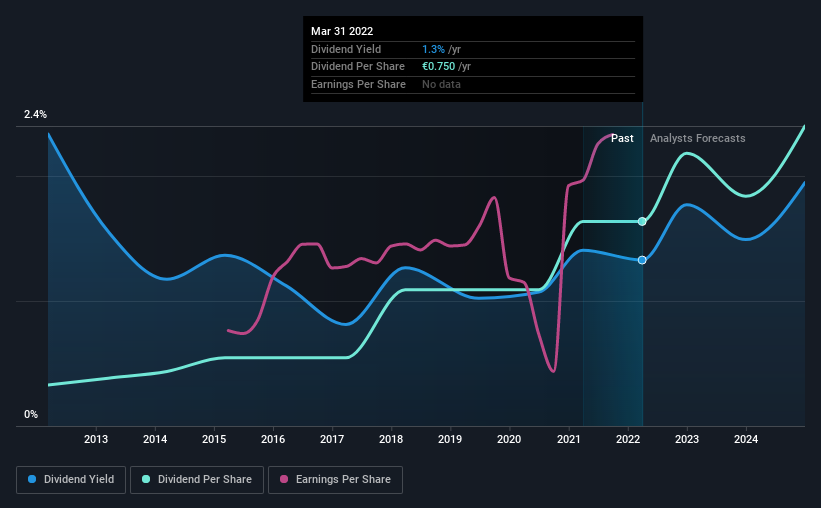Image resolution: width=821 pixels, height=508 pixels.
Task: Click the 'Mar 31 2022' tooltip date
Action: pos(342,31)
